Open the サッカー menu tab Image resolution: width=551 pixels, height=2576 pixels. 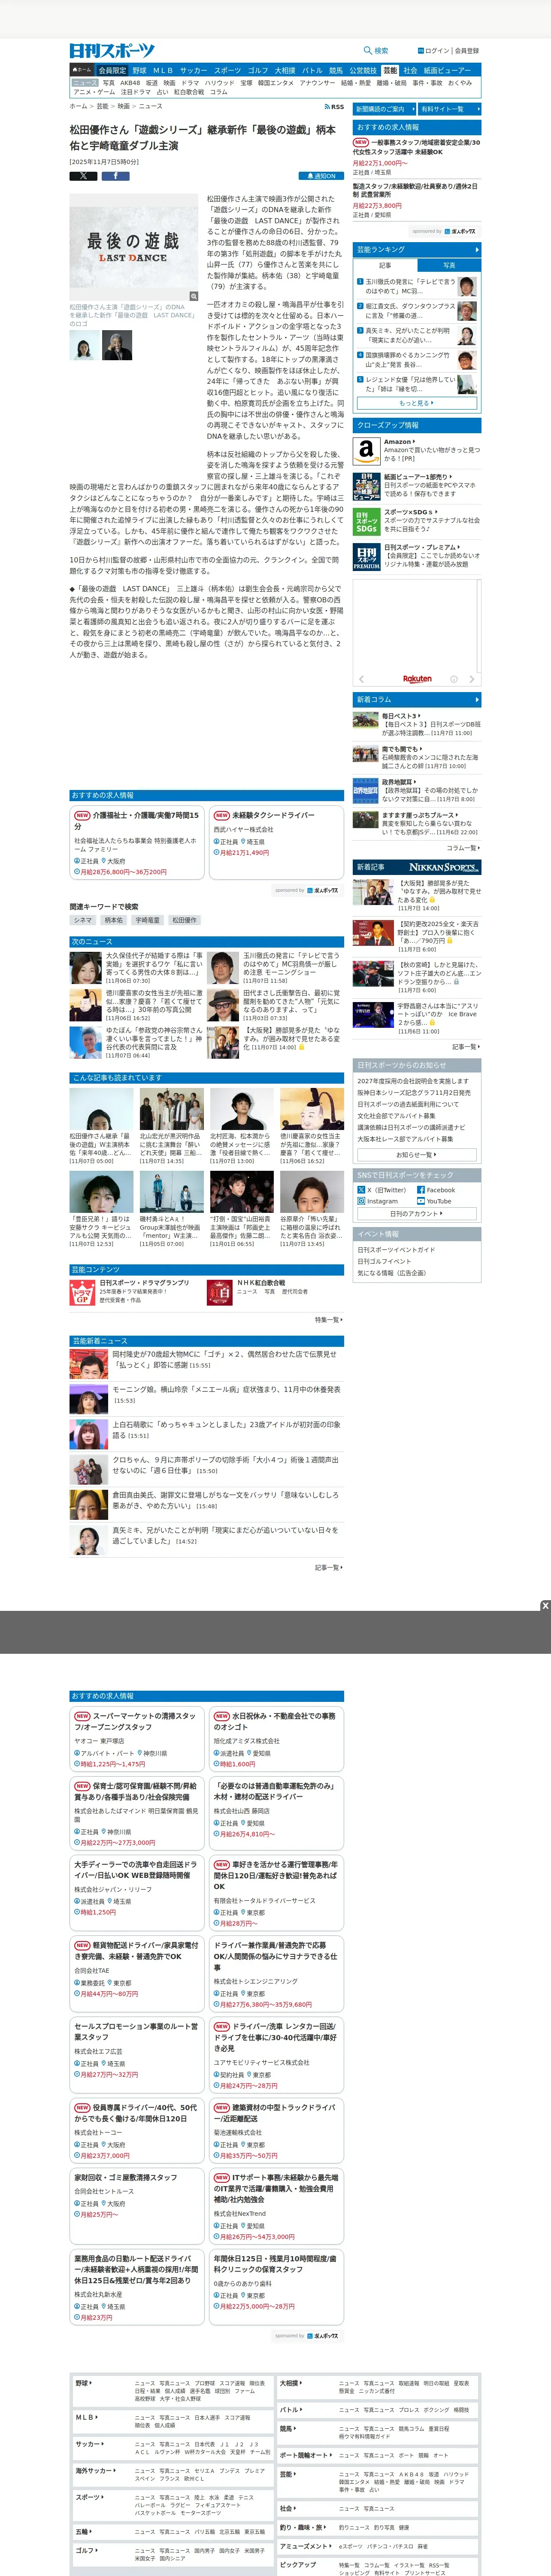click(194, 71)
